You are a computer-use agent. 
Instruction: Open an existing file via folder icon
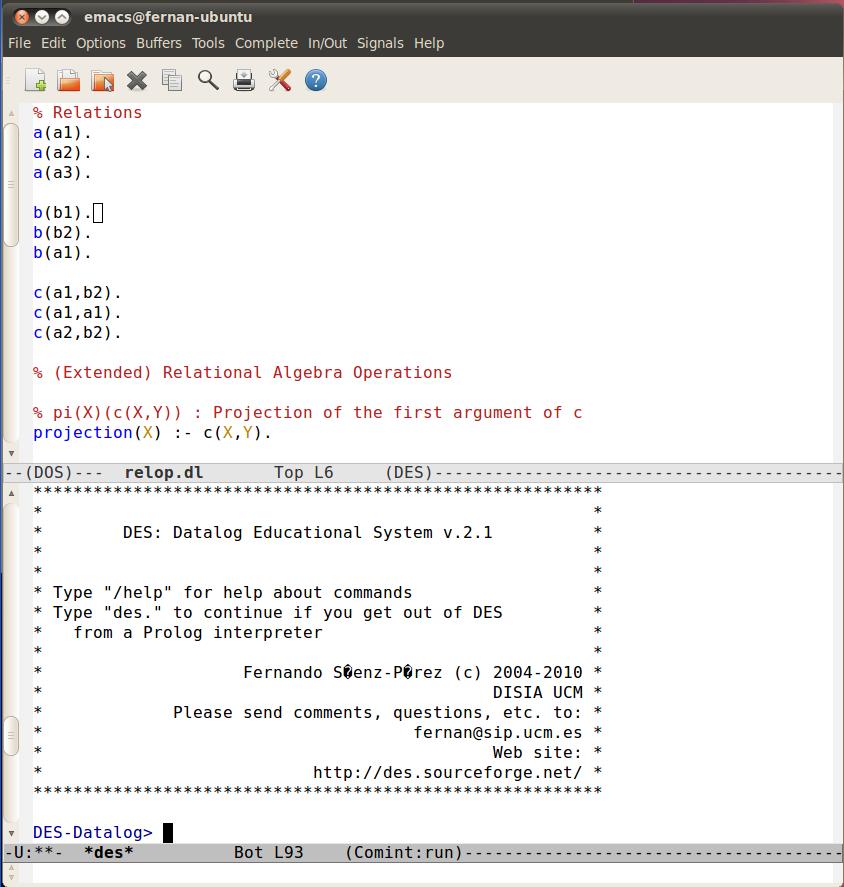[x=68, y=80]
